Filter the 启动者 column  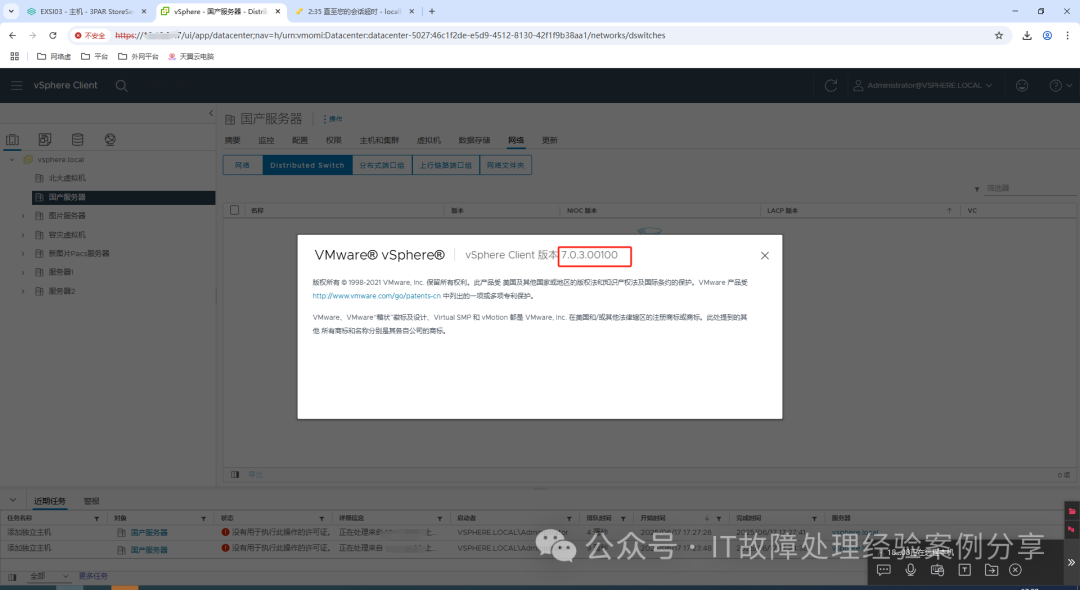[569, 518]
